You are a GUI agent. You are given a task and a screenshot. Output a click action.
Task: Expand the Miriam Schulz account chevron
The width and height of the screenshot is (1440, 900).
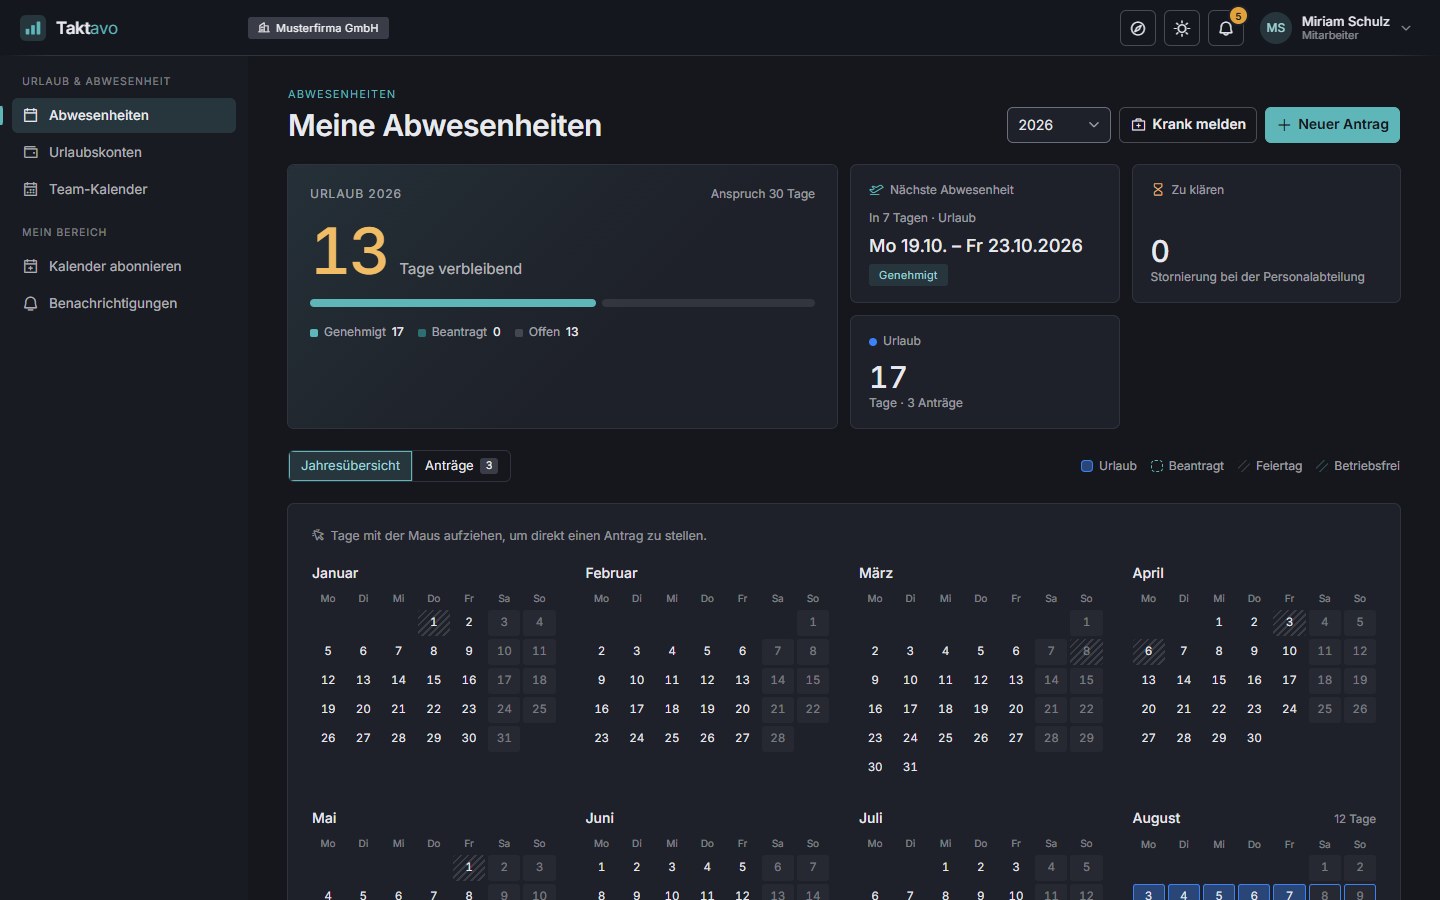[x=1406, y=28]
